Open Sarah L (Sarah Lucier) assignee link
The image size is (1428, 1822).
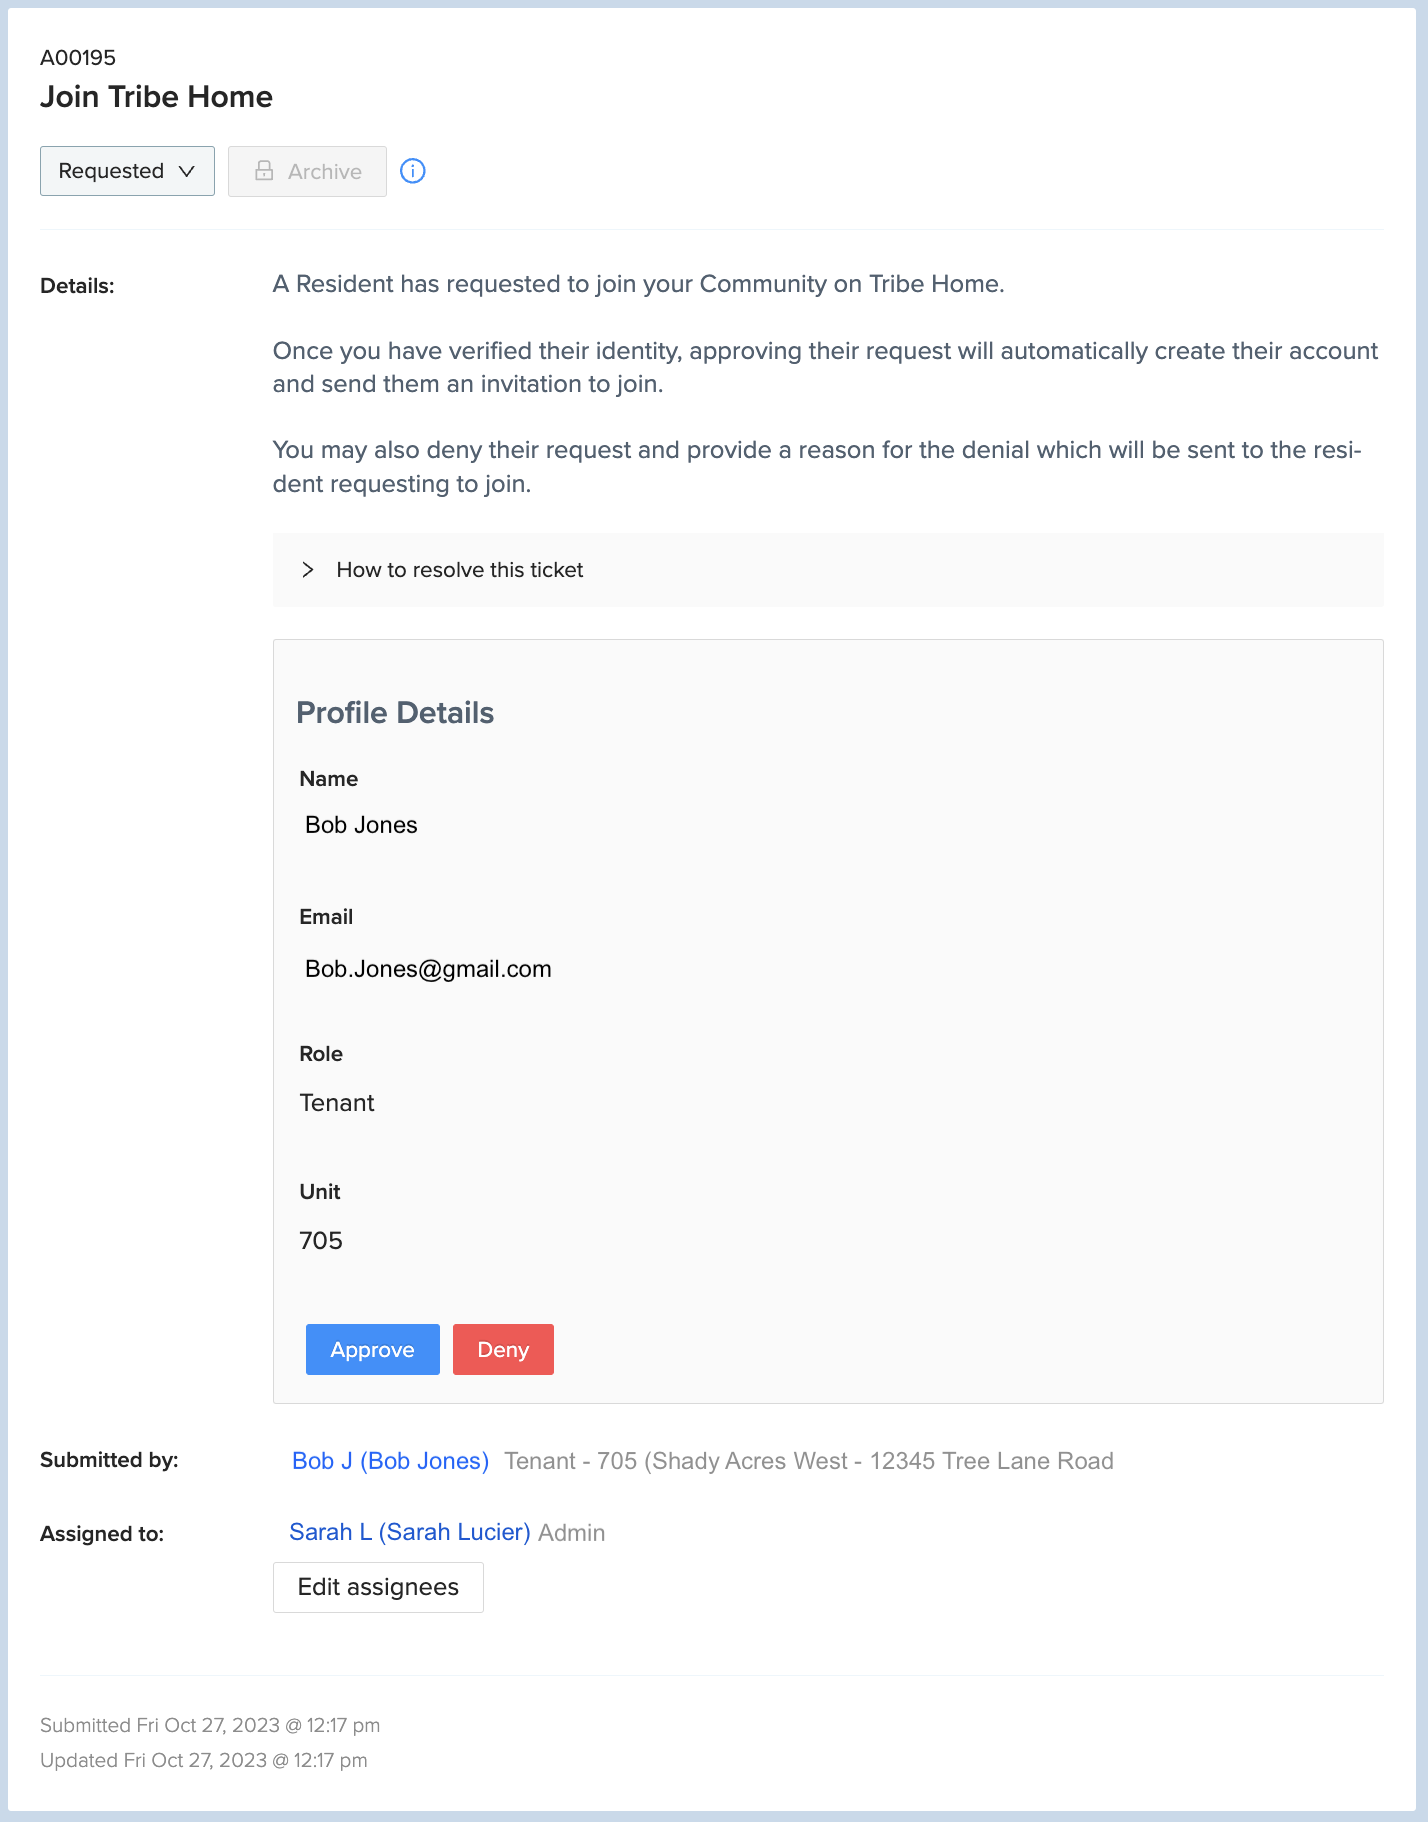tap(410, 1532)
